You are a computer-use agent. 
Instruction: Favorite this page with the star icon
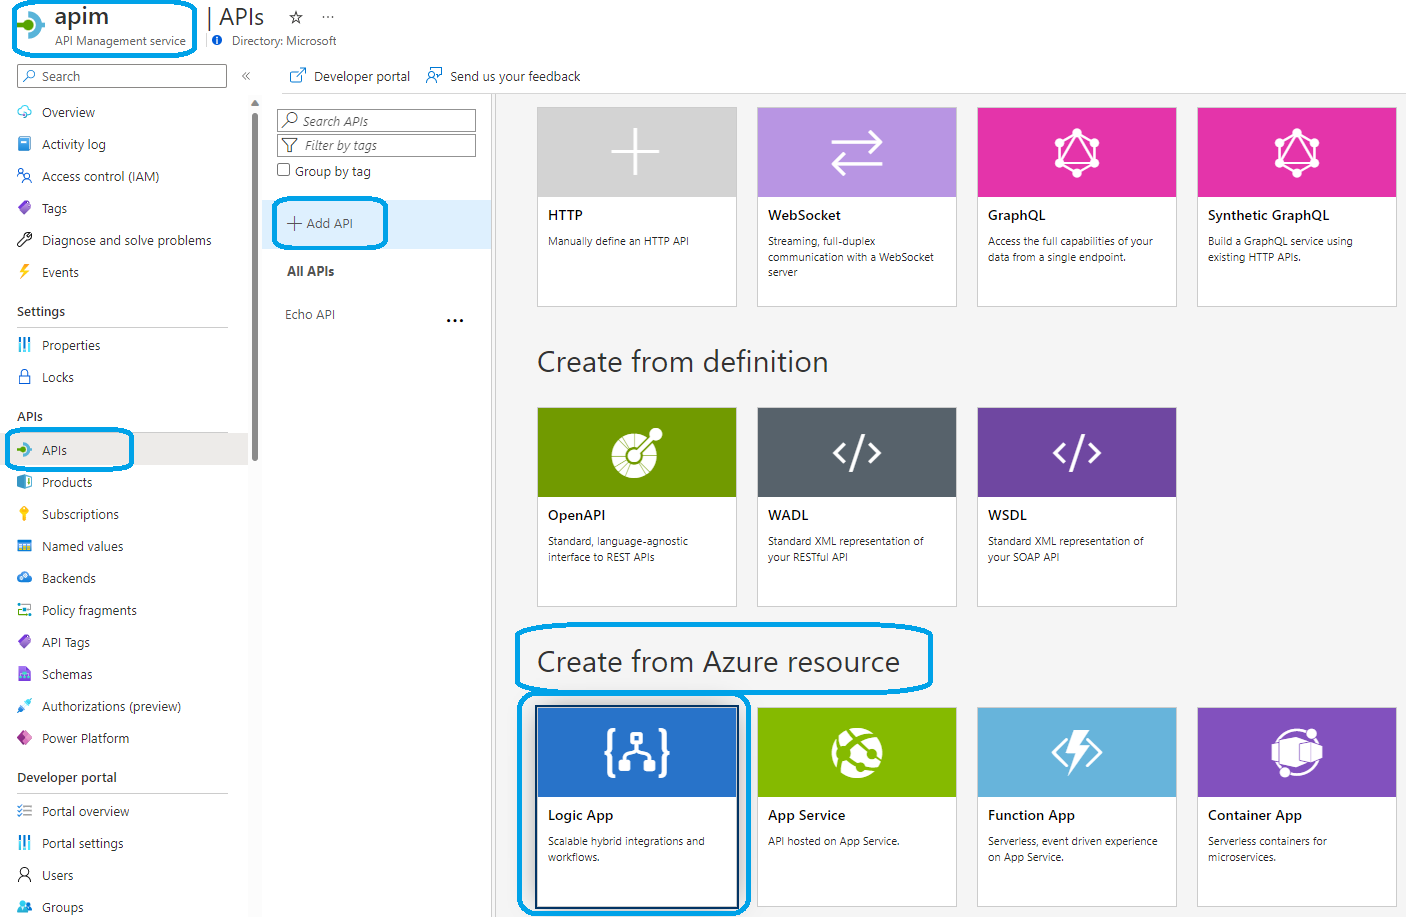pos(295,17)
